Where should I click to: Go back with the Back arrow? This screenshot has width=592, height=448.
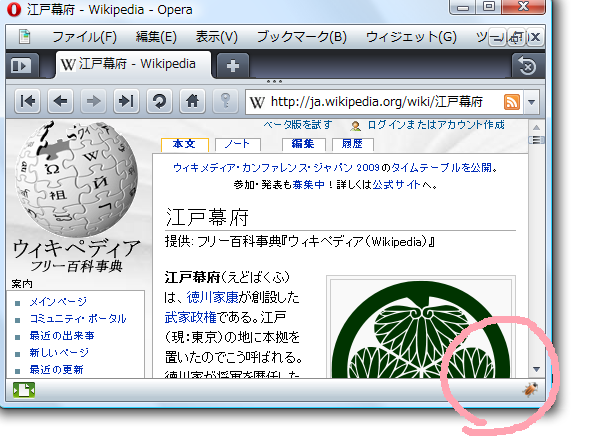(60, 101)
